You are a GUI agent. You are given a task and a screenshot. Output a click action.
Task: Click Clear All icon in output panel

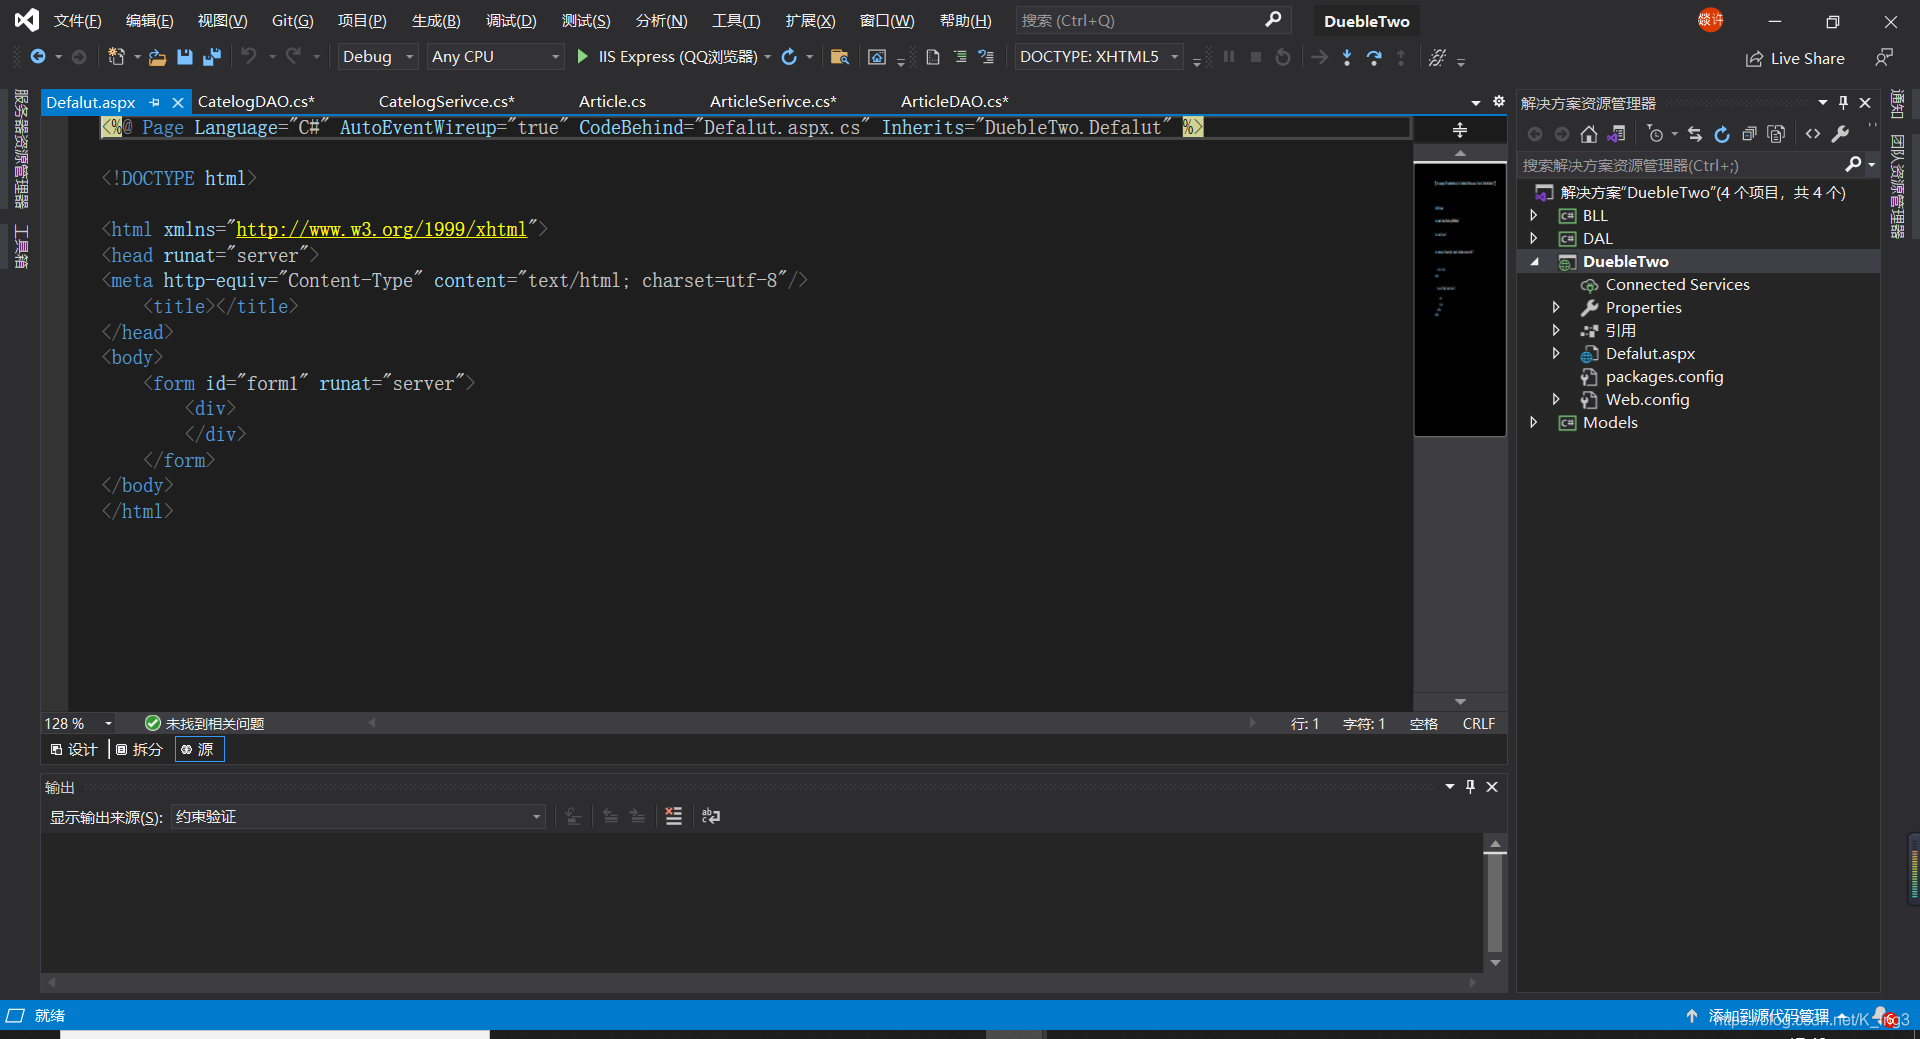pyautogui.click(x=674, y=816)
